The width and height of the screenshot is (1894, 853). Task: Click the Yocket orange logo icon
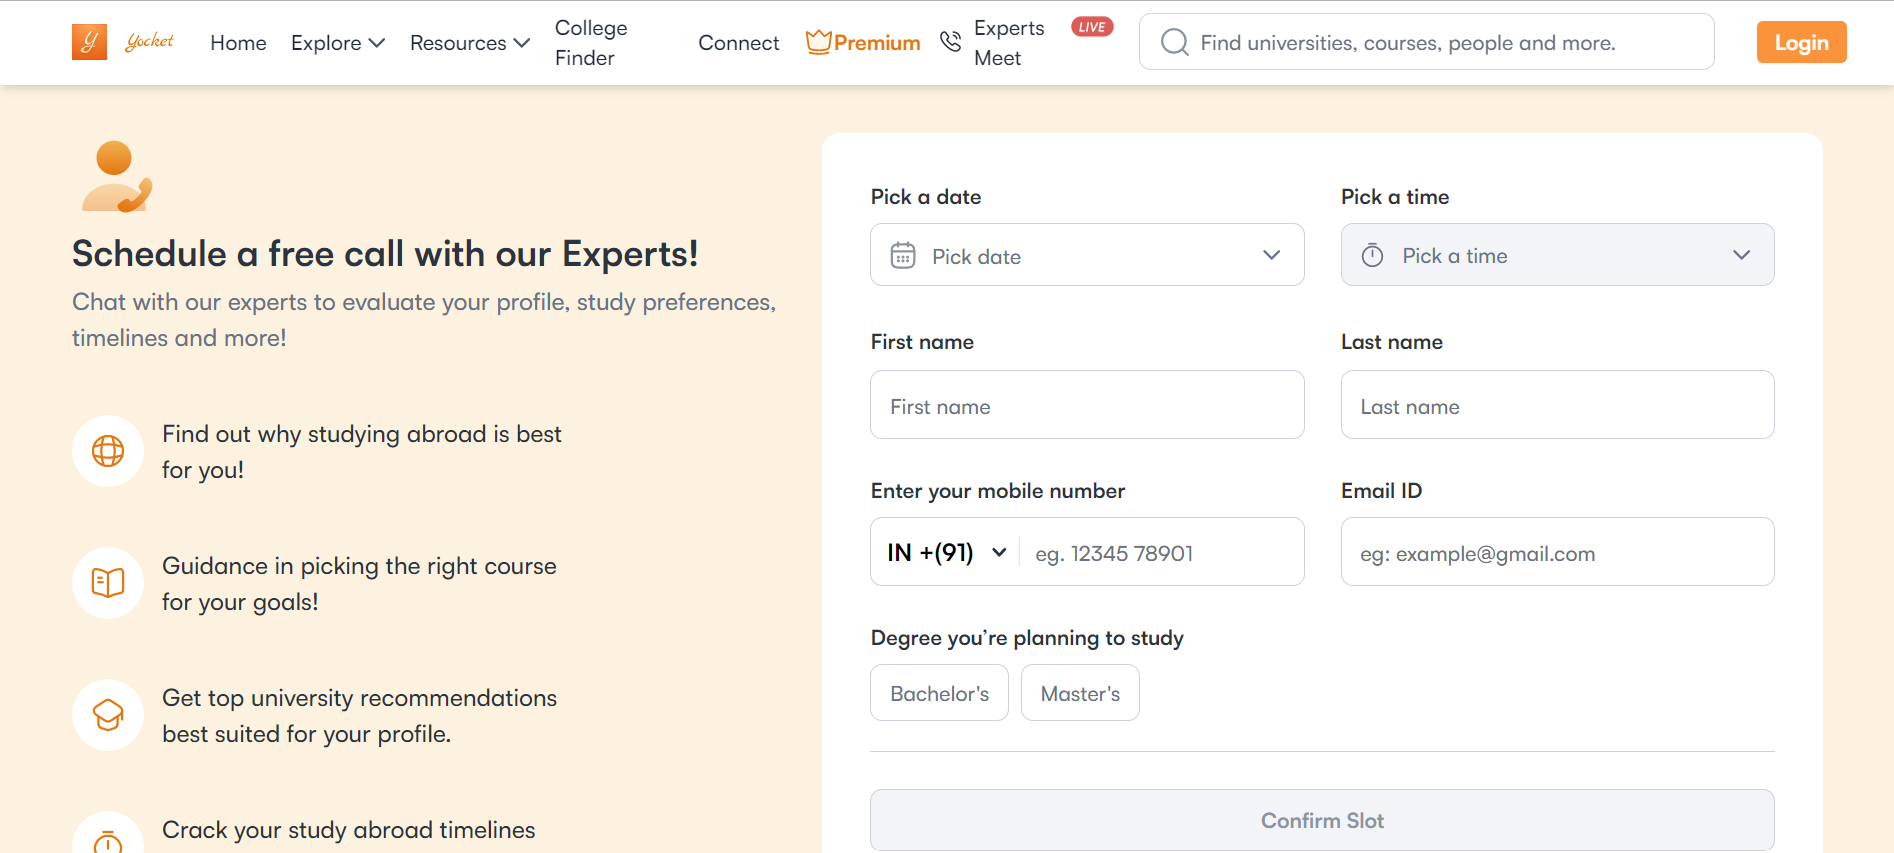[89, 42]
